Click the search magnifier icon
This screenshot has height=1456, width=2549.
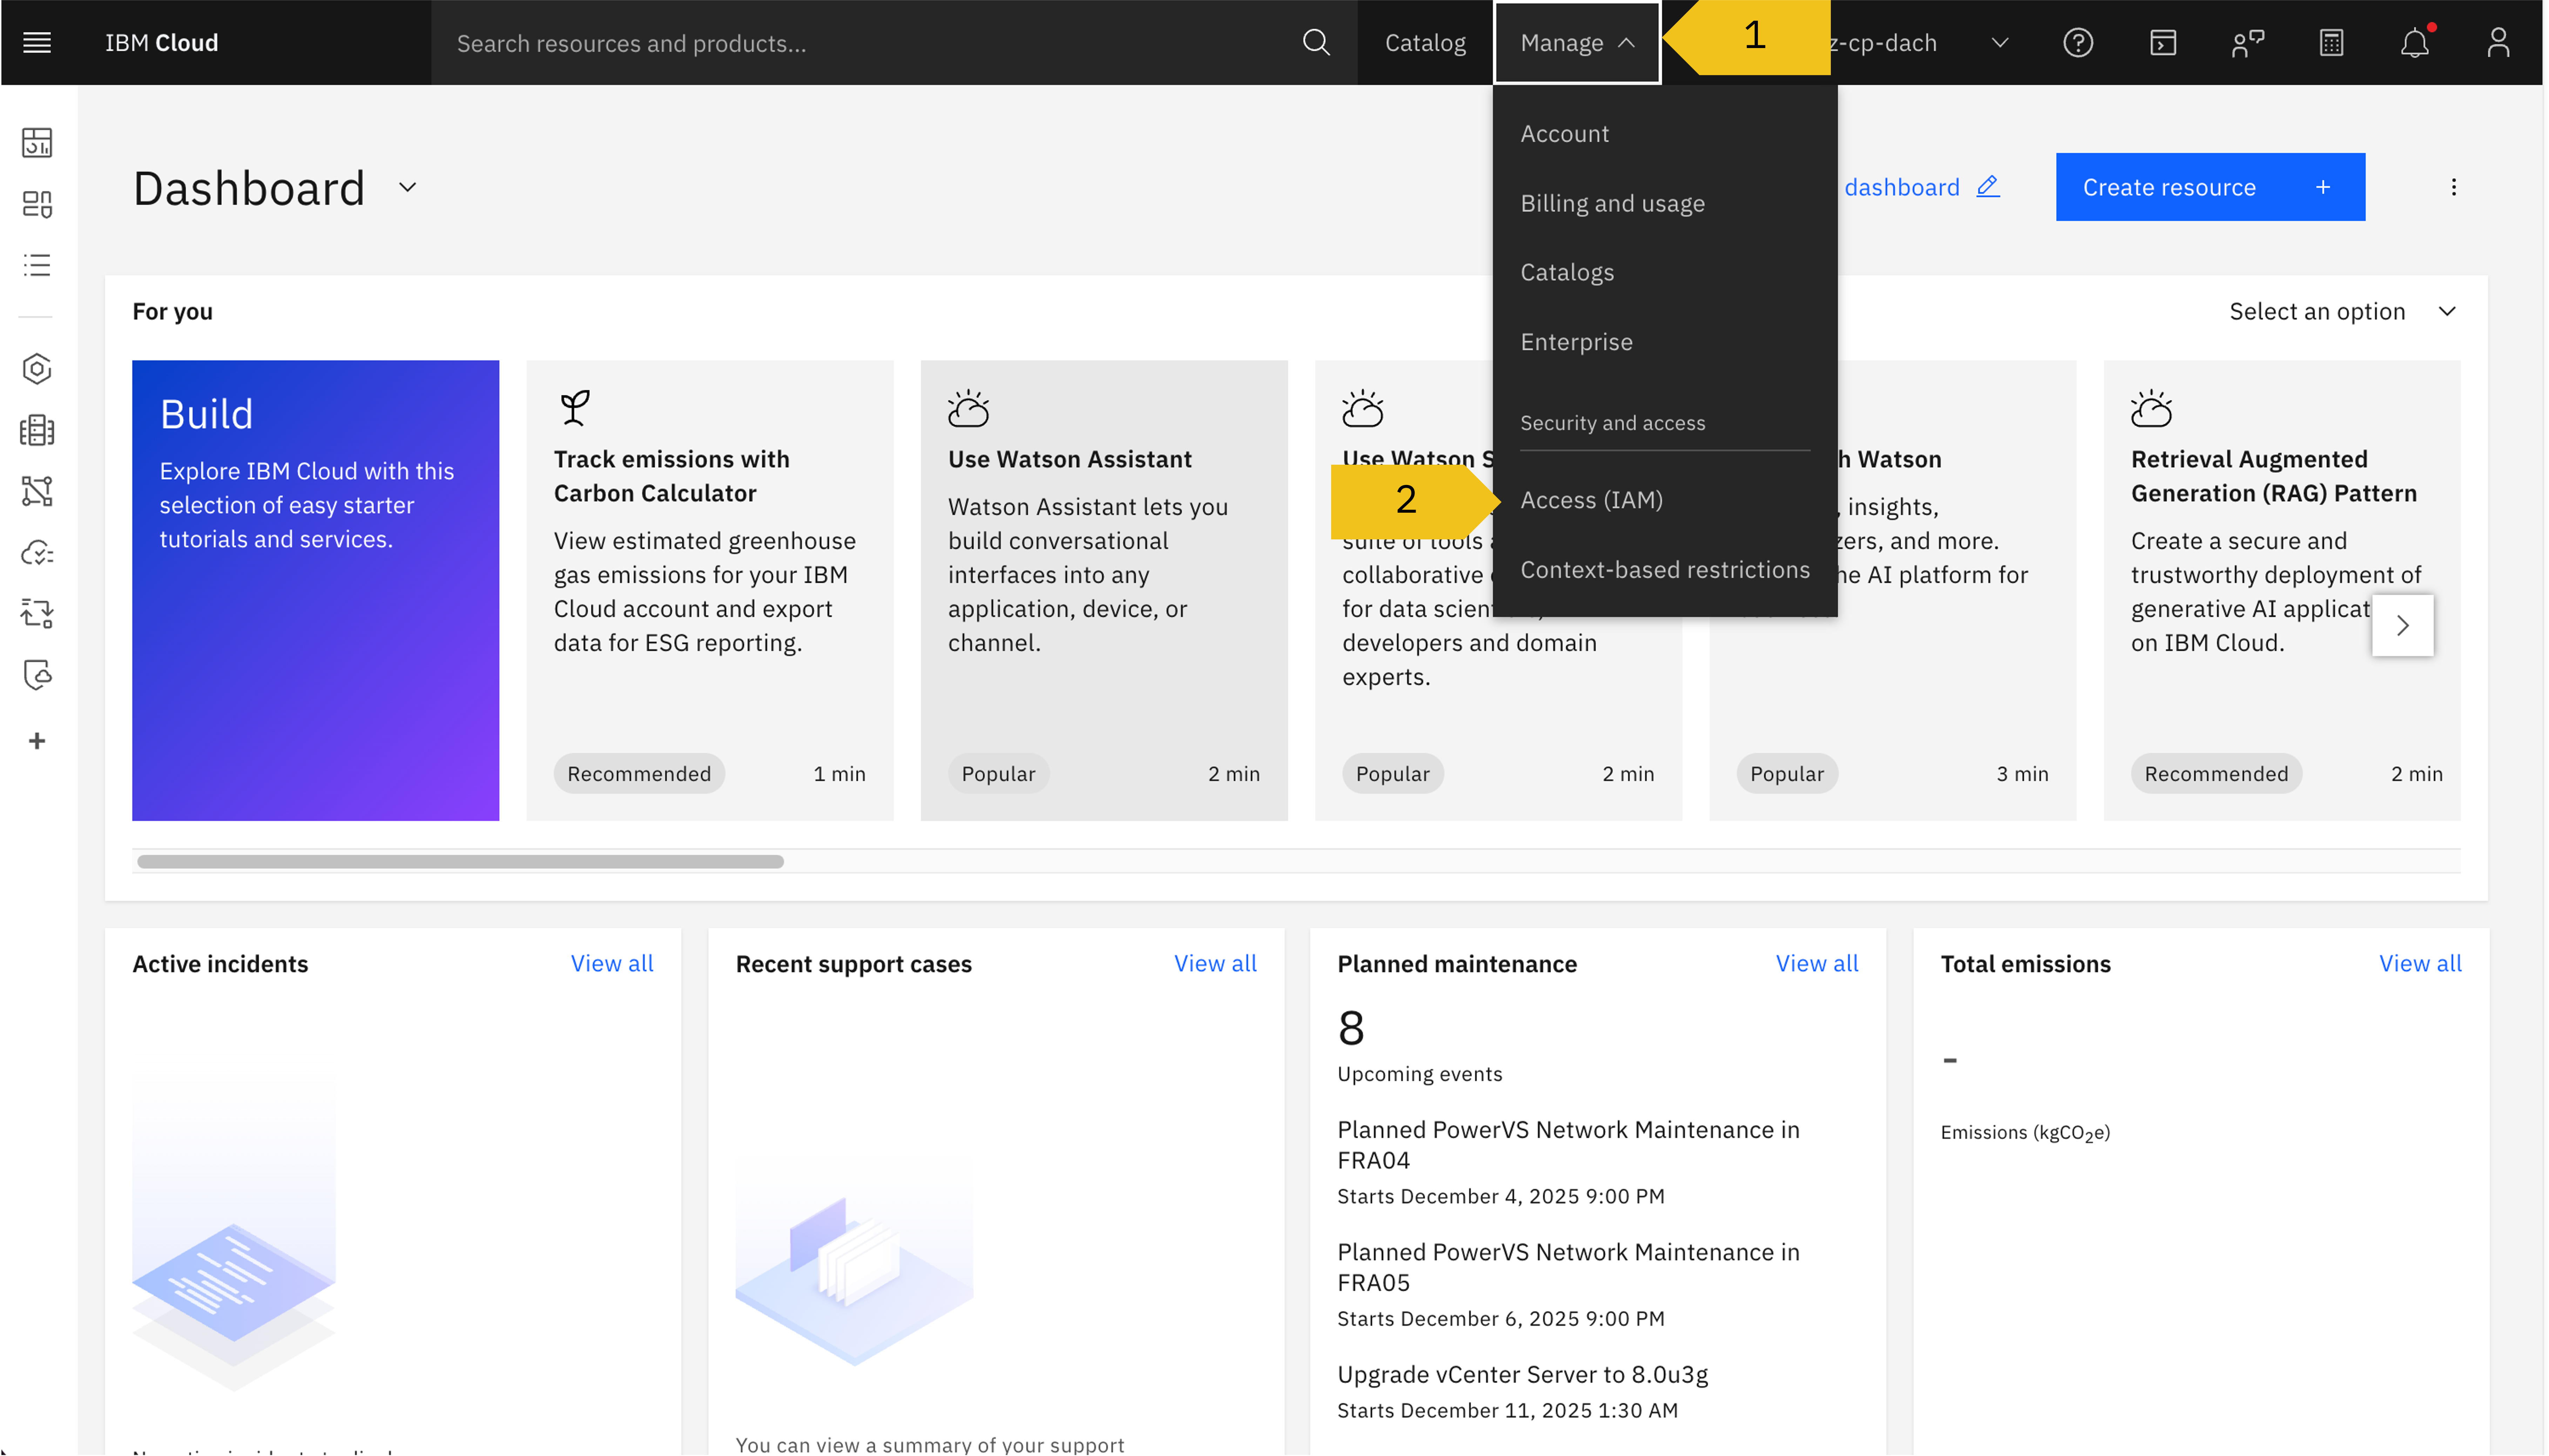(1316, 42)
